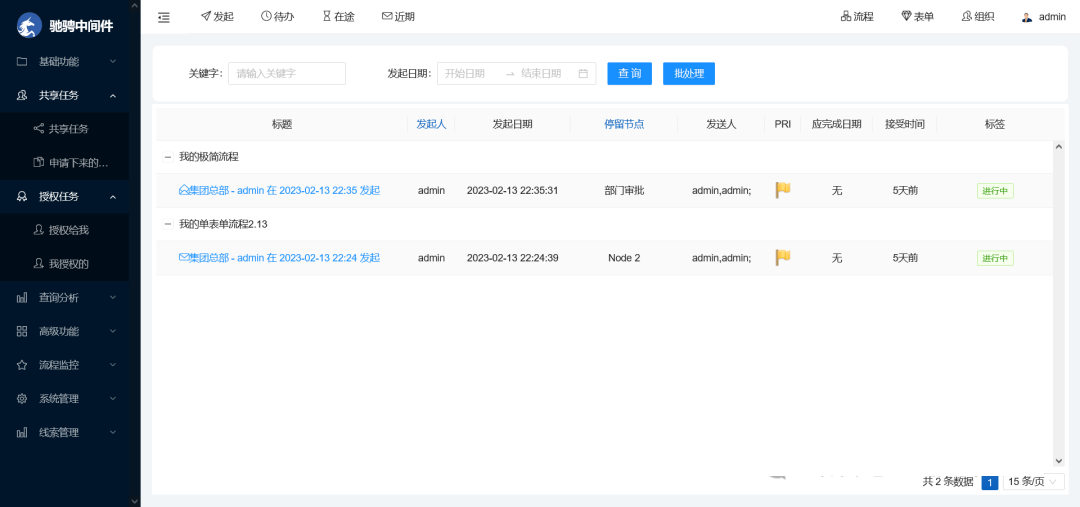
Task: Click the 关键字 keyword input field
Action: click(286, 74)
